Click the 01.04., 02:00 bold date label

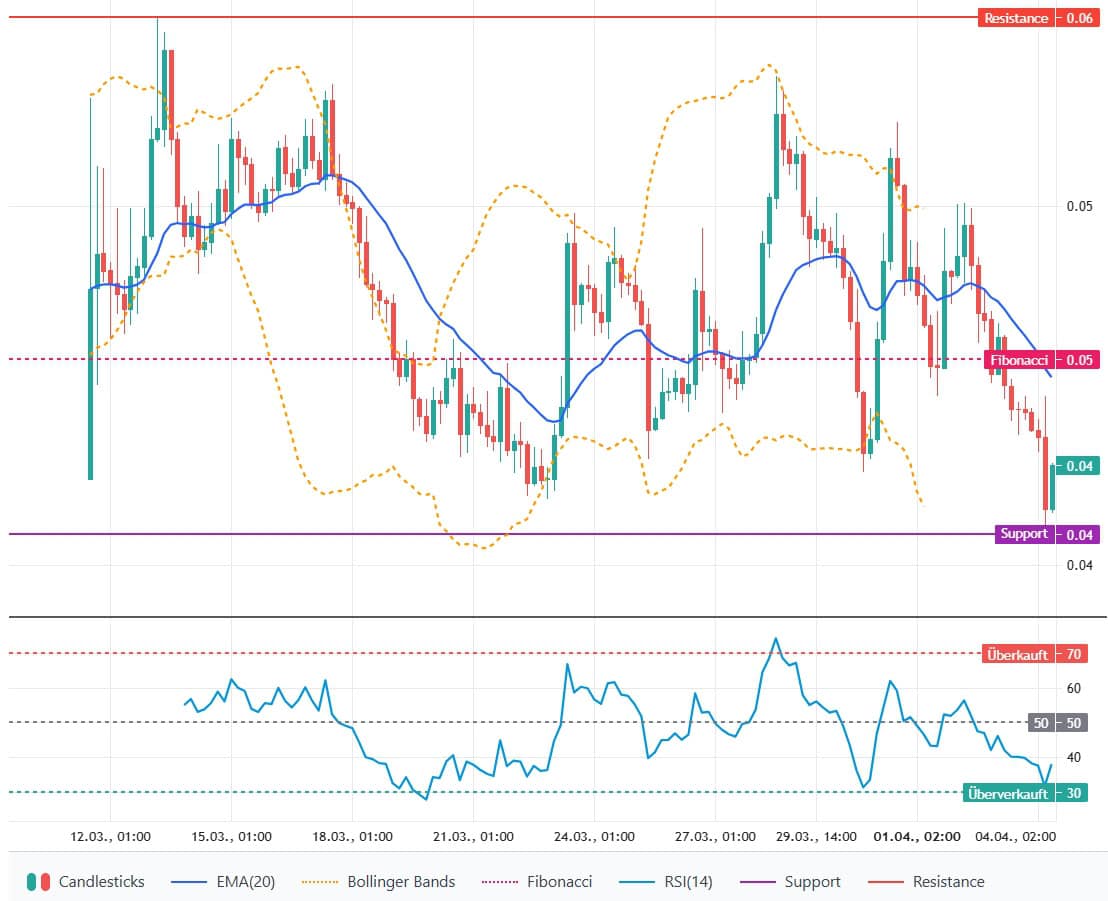pos(917,836)
